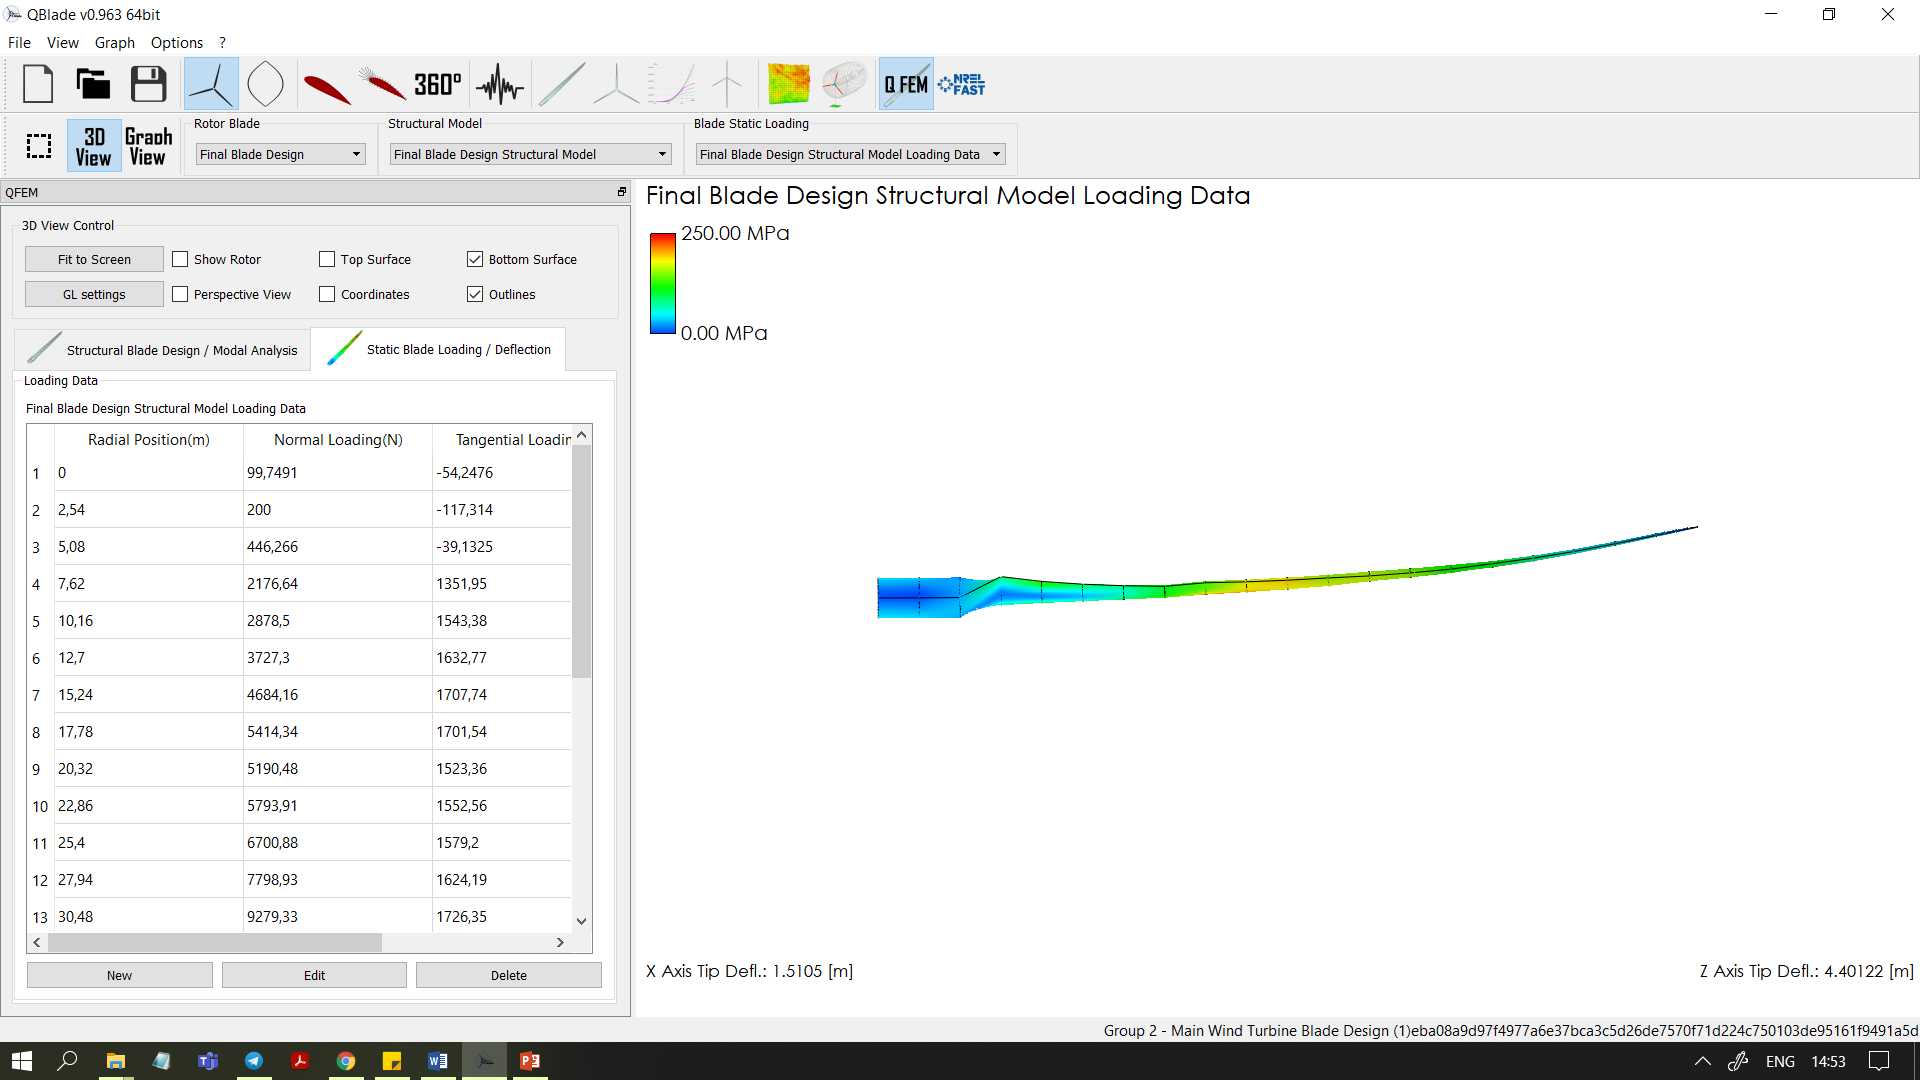The image size is (1920, 1080).
Task: Open GL settings
Action: pyautogui.click(x=94, y=294)
